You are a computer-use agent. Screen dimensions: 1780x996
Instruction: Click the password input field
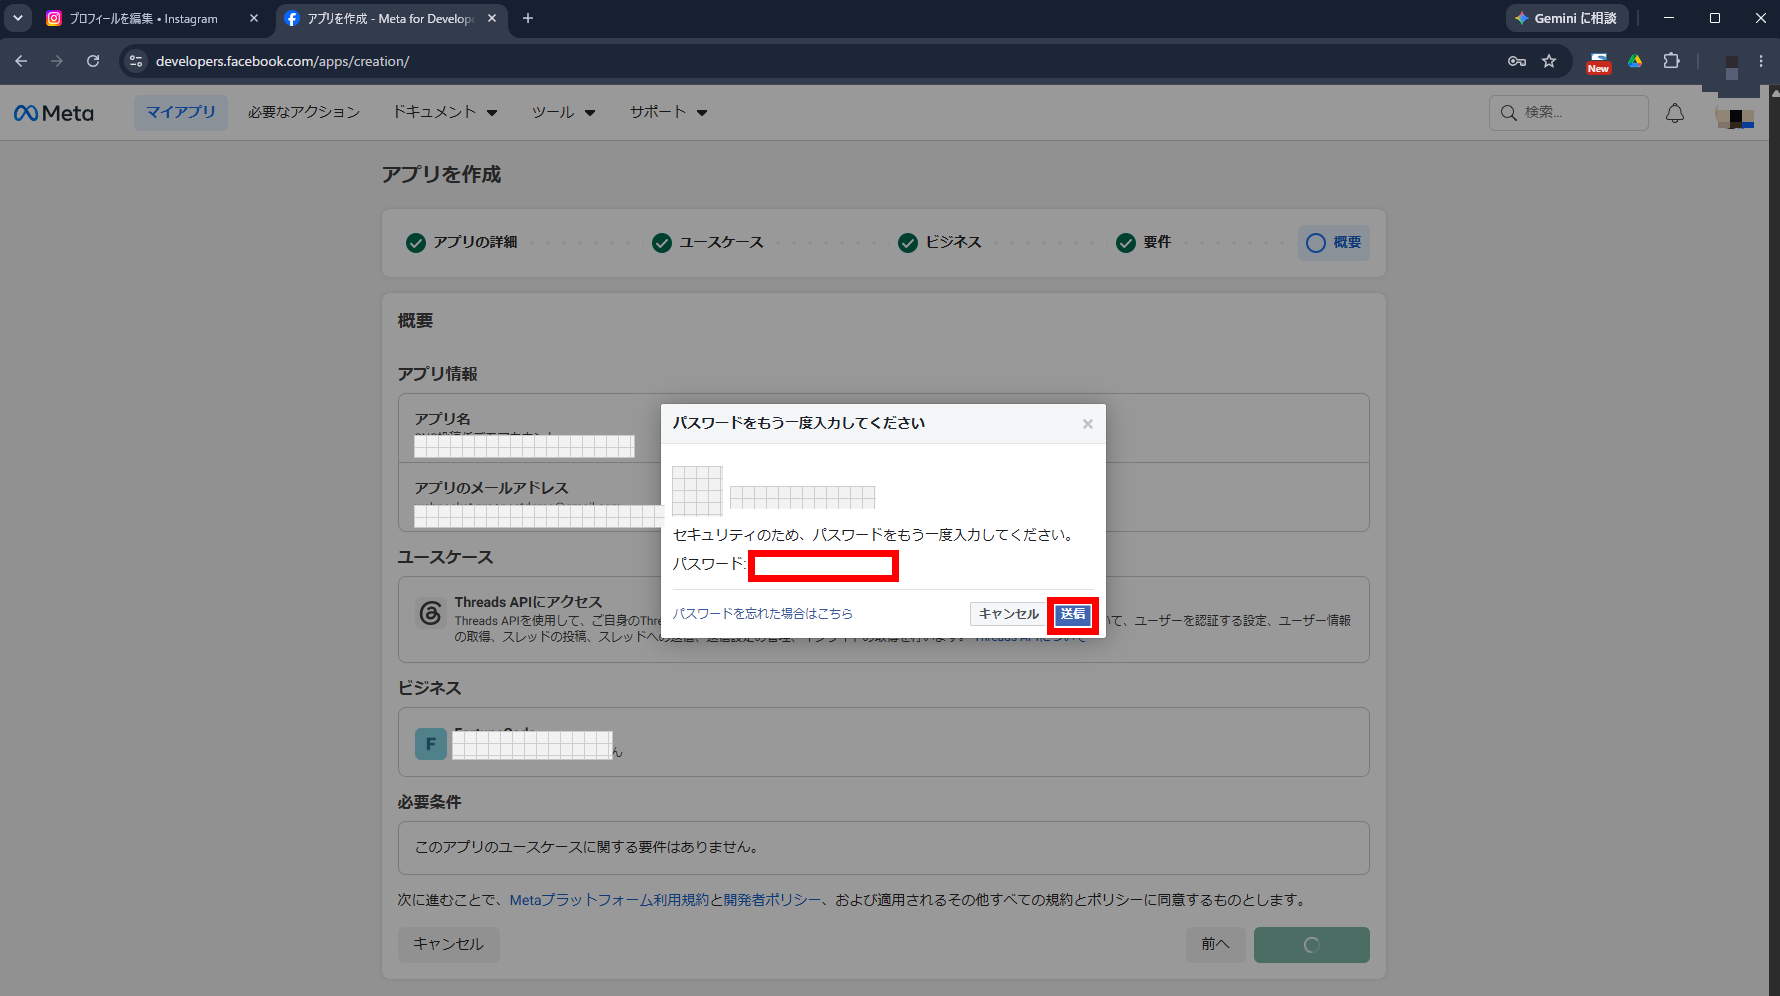[823, 566]
